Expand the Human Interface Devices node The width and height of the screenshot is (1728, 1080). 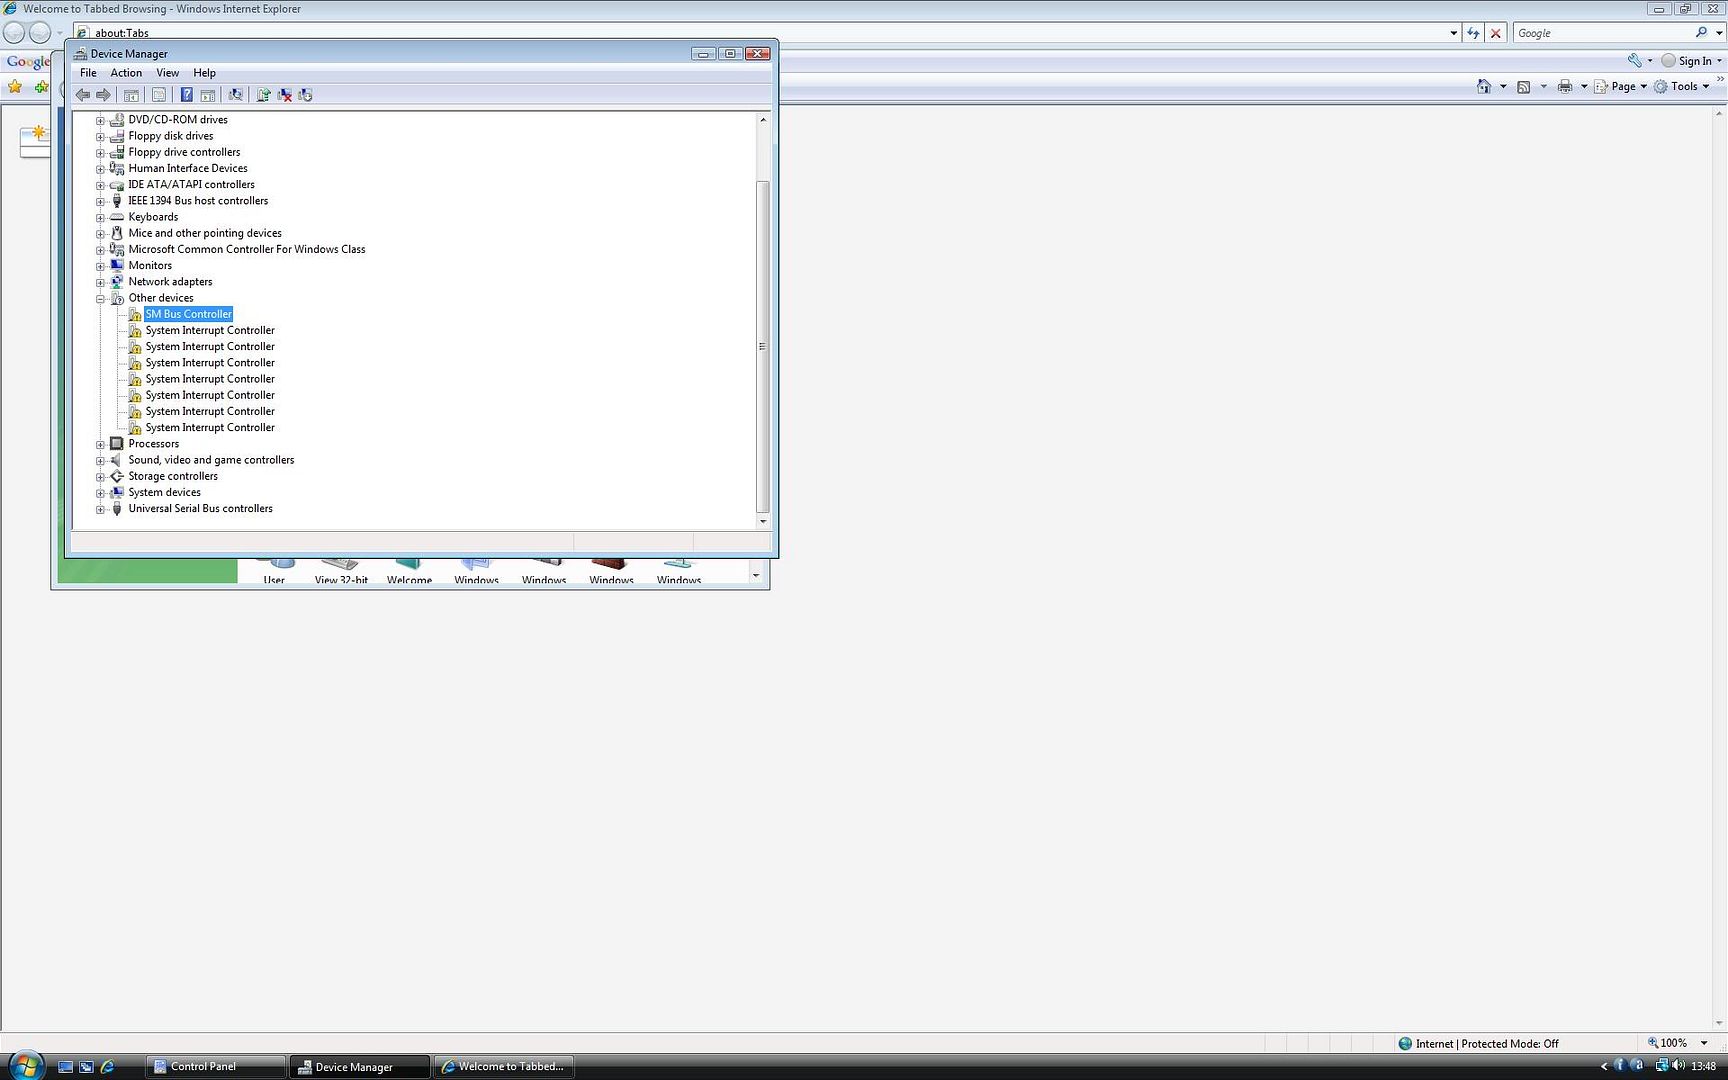tap(100, 169)
